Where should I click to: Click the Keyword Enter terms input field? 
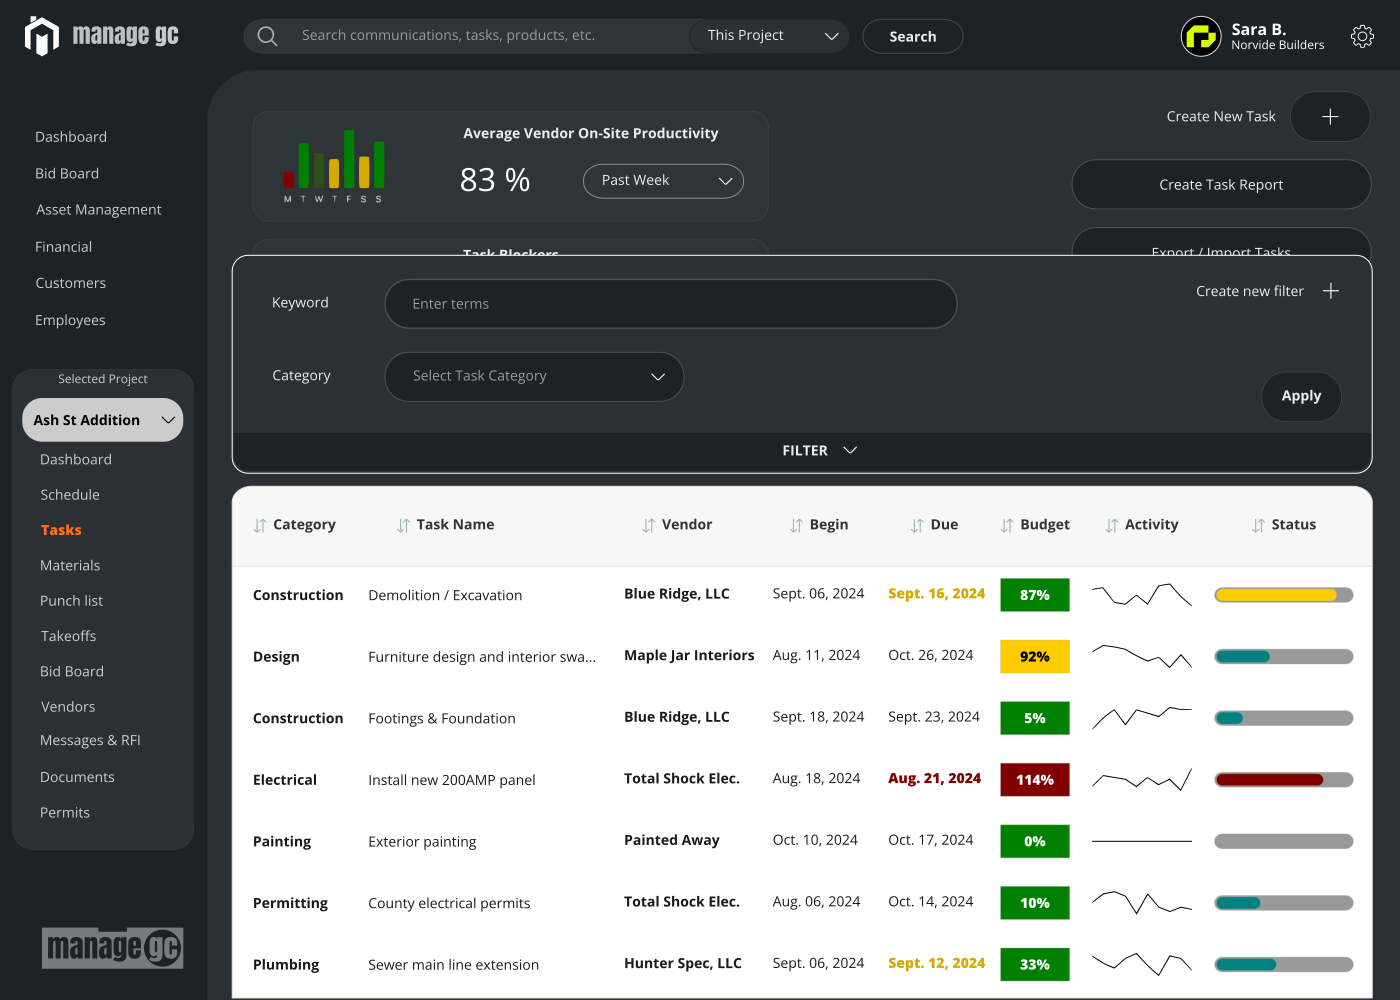pos(670,303)
